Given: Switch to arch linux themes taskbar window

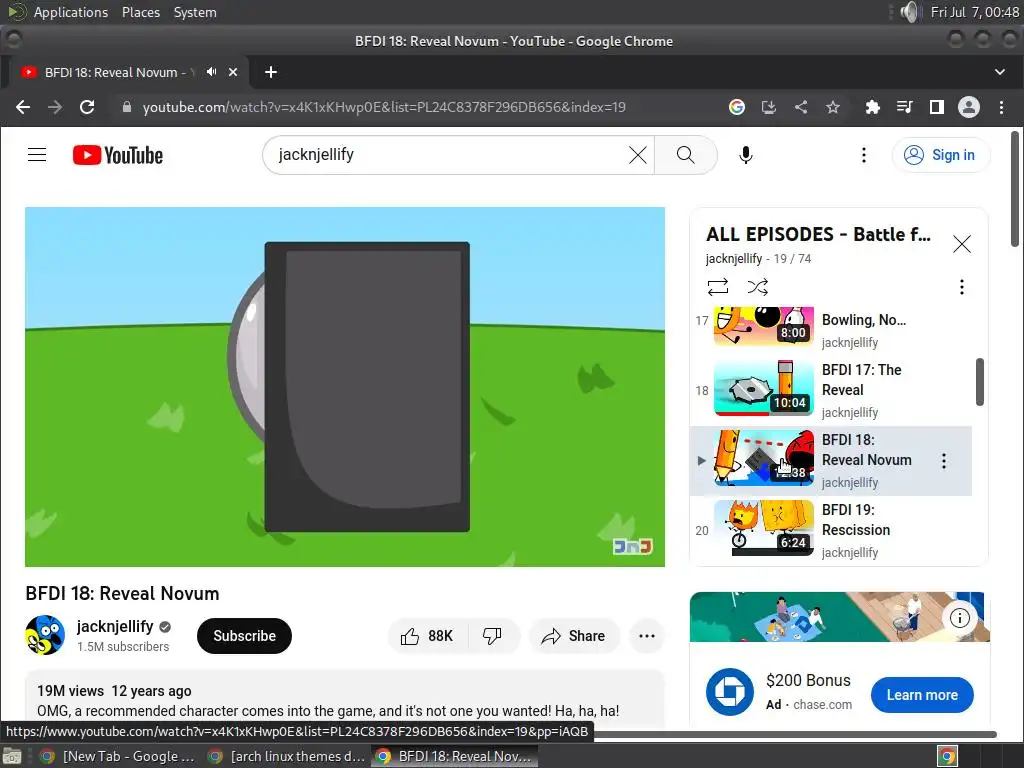Looking at the screenshot, I should [287, 756].
